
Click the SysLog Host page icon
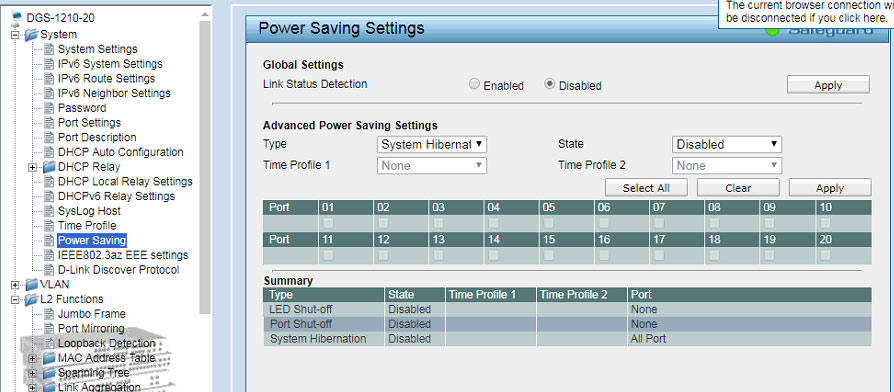pos(49,211)
